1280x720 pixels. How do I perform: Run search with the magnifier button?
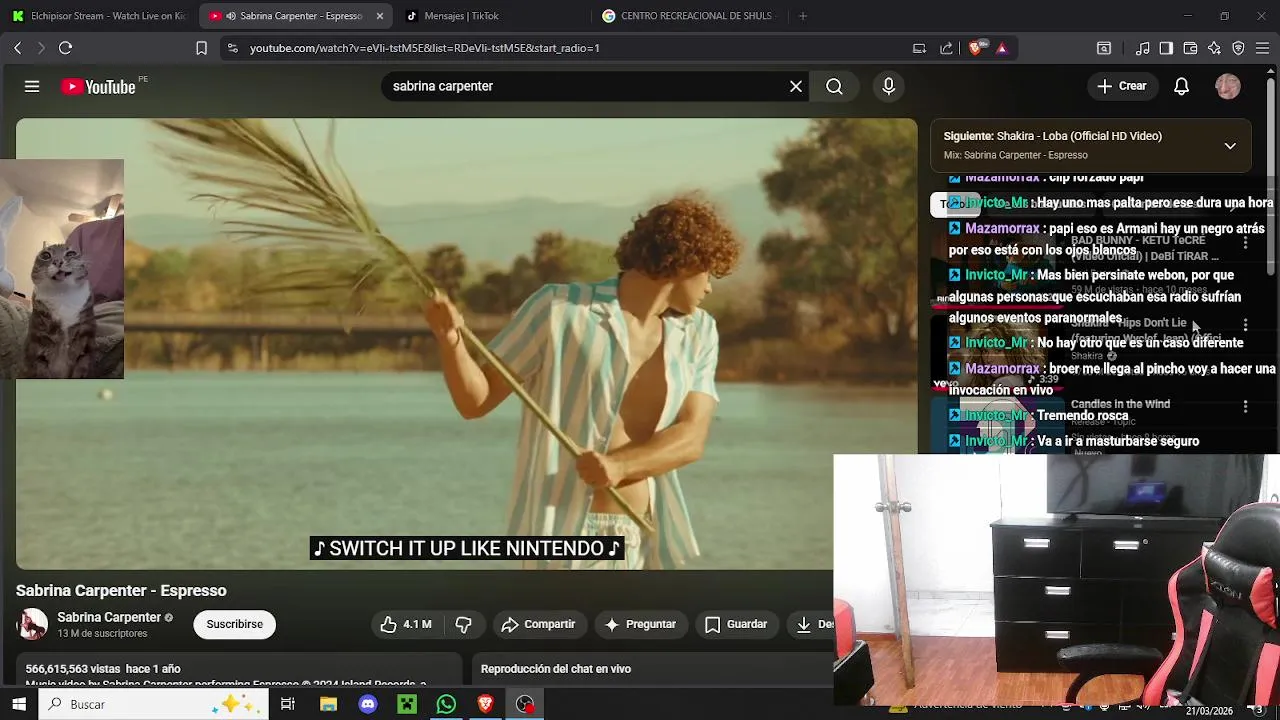pos(834,87)
